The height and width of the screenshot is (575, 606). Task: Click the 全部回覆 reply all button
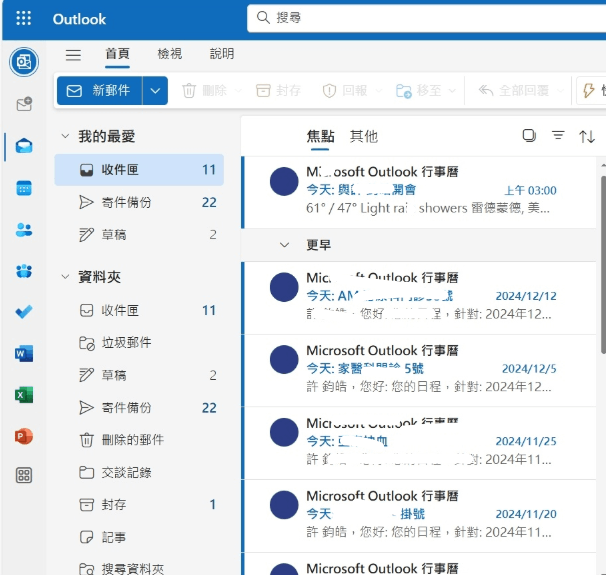(x=514, y=91)
